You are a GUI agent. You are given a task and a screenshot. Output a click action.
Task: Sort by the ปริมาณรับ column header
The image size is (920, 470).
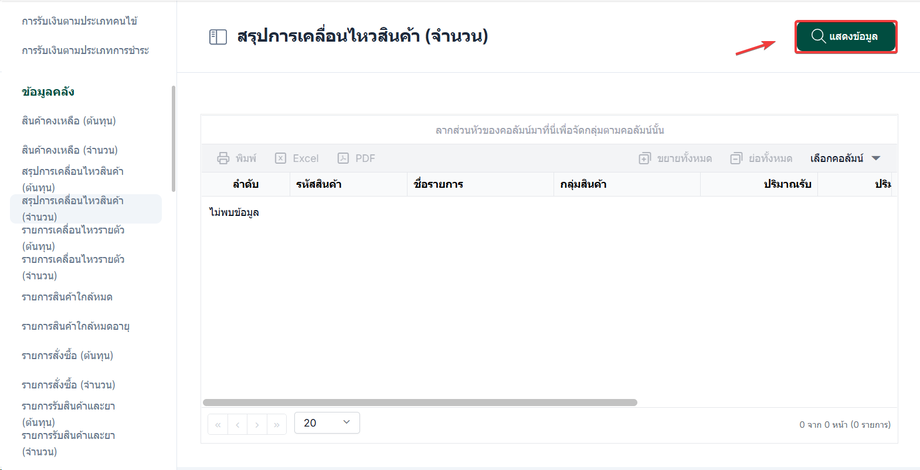click(759, 185)
